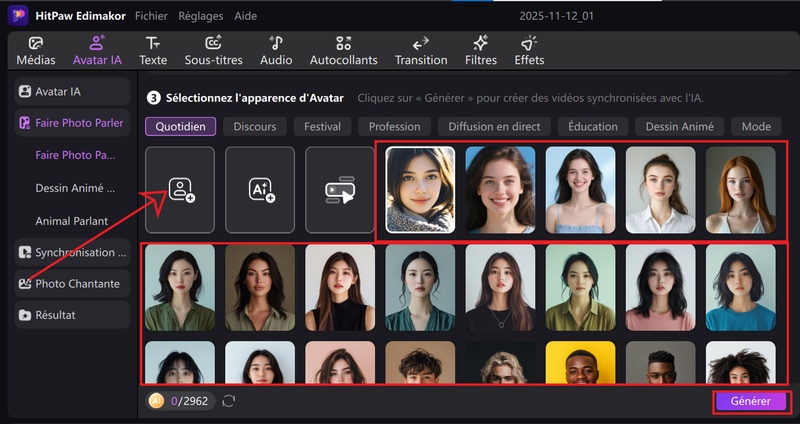Image resolution: width=800 pixels, height=424 pixels.
Task: Select the Avatar IA toolbar tab
Action: pos(97,51)
